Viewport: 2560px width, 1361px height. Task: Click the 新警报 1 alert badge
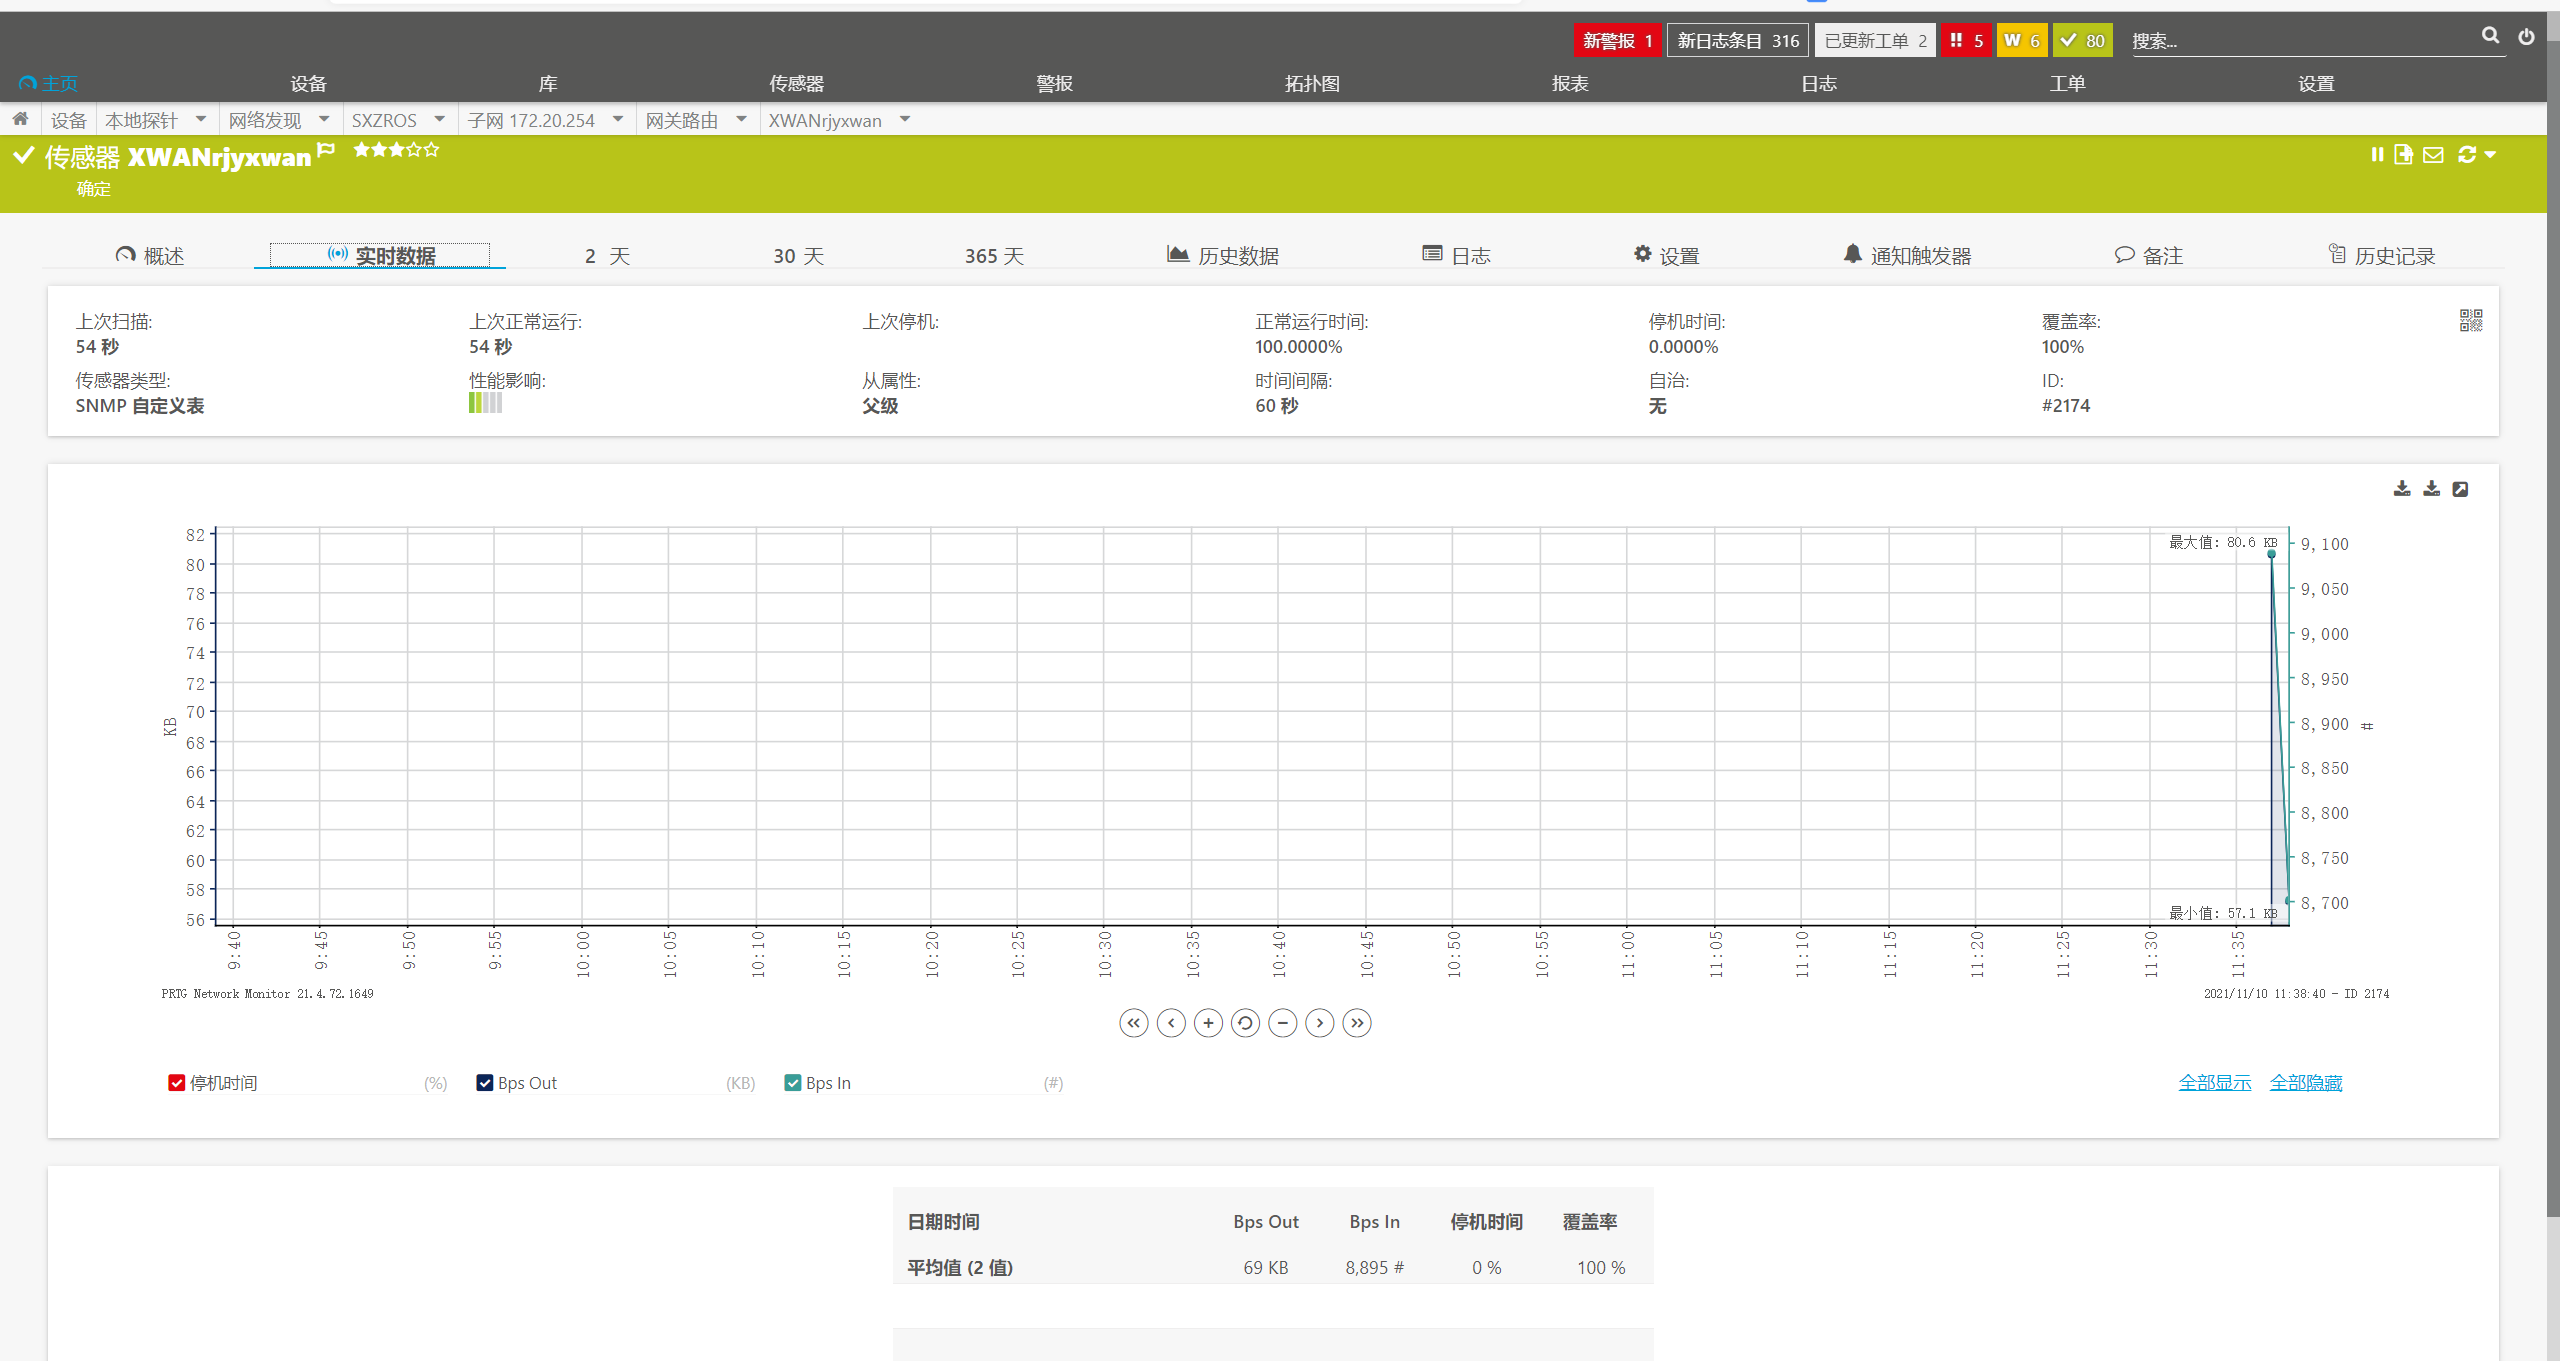click(x=1617, y=41)
